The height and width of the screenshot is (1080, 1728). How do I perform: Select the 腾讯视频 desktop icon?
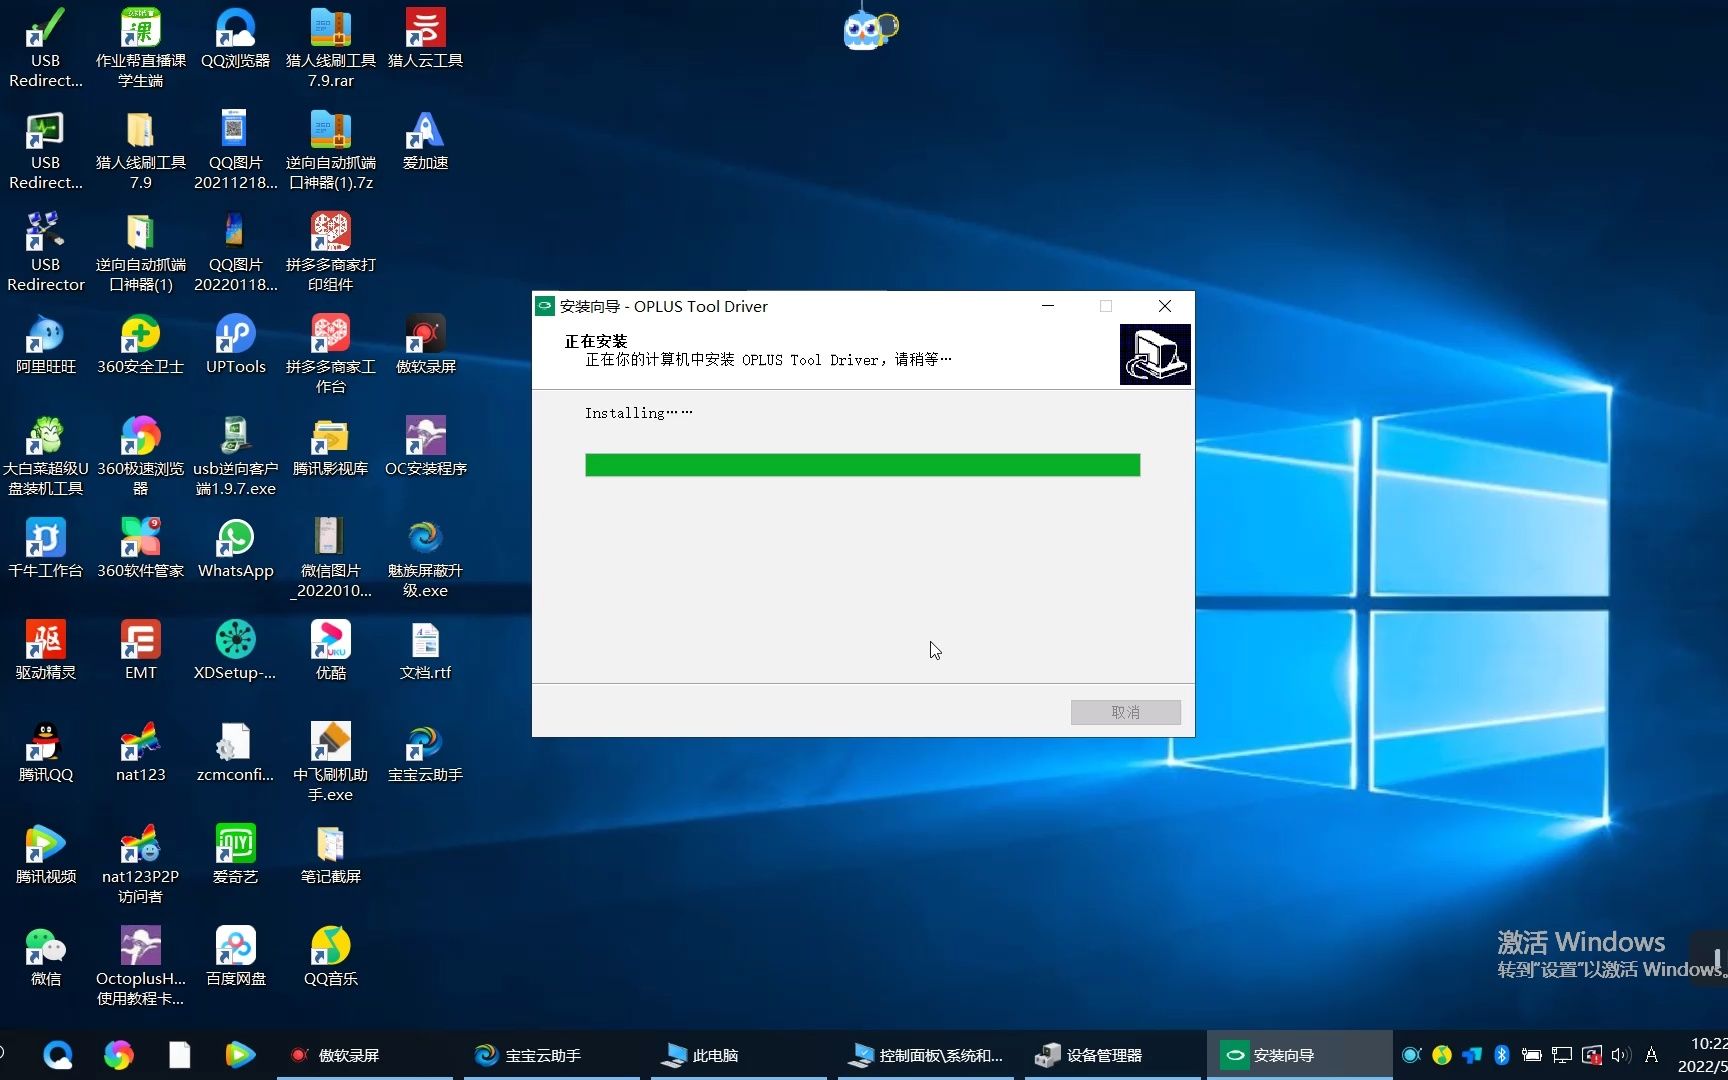tap(46, 855)
